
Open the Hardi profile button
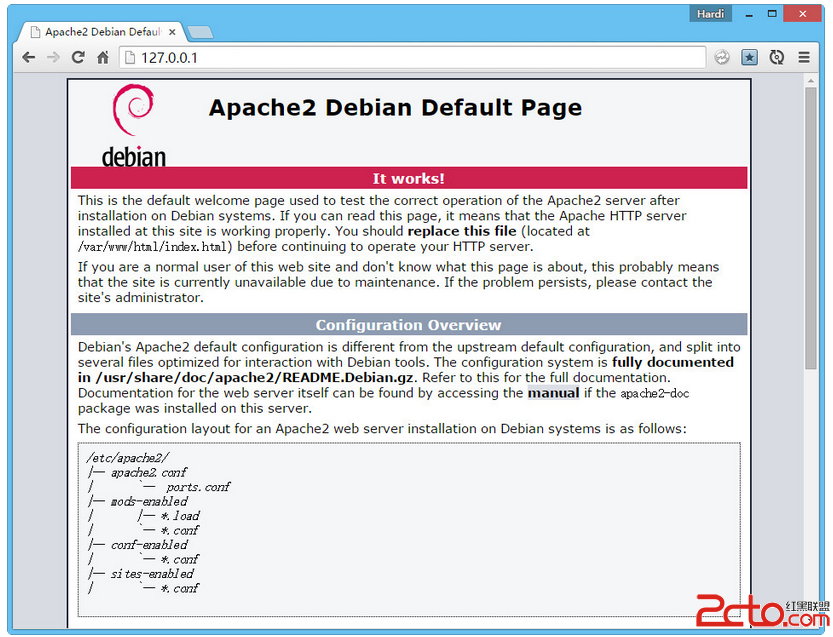710,14
